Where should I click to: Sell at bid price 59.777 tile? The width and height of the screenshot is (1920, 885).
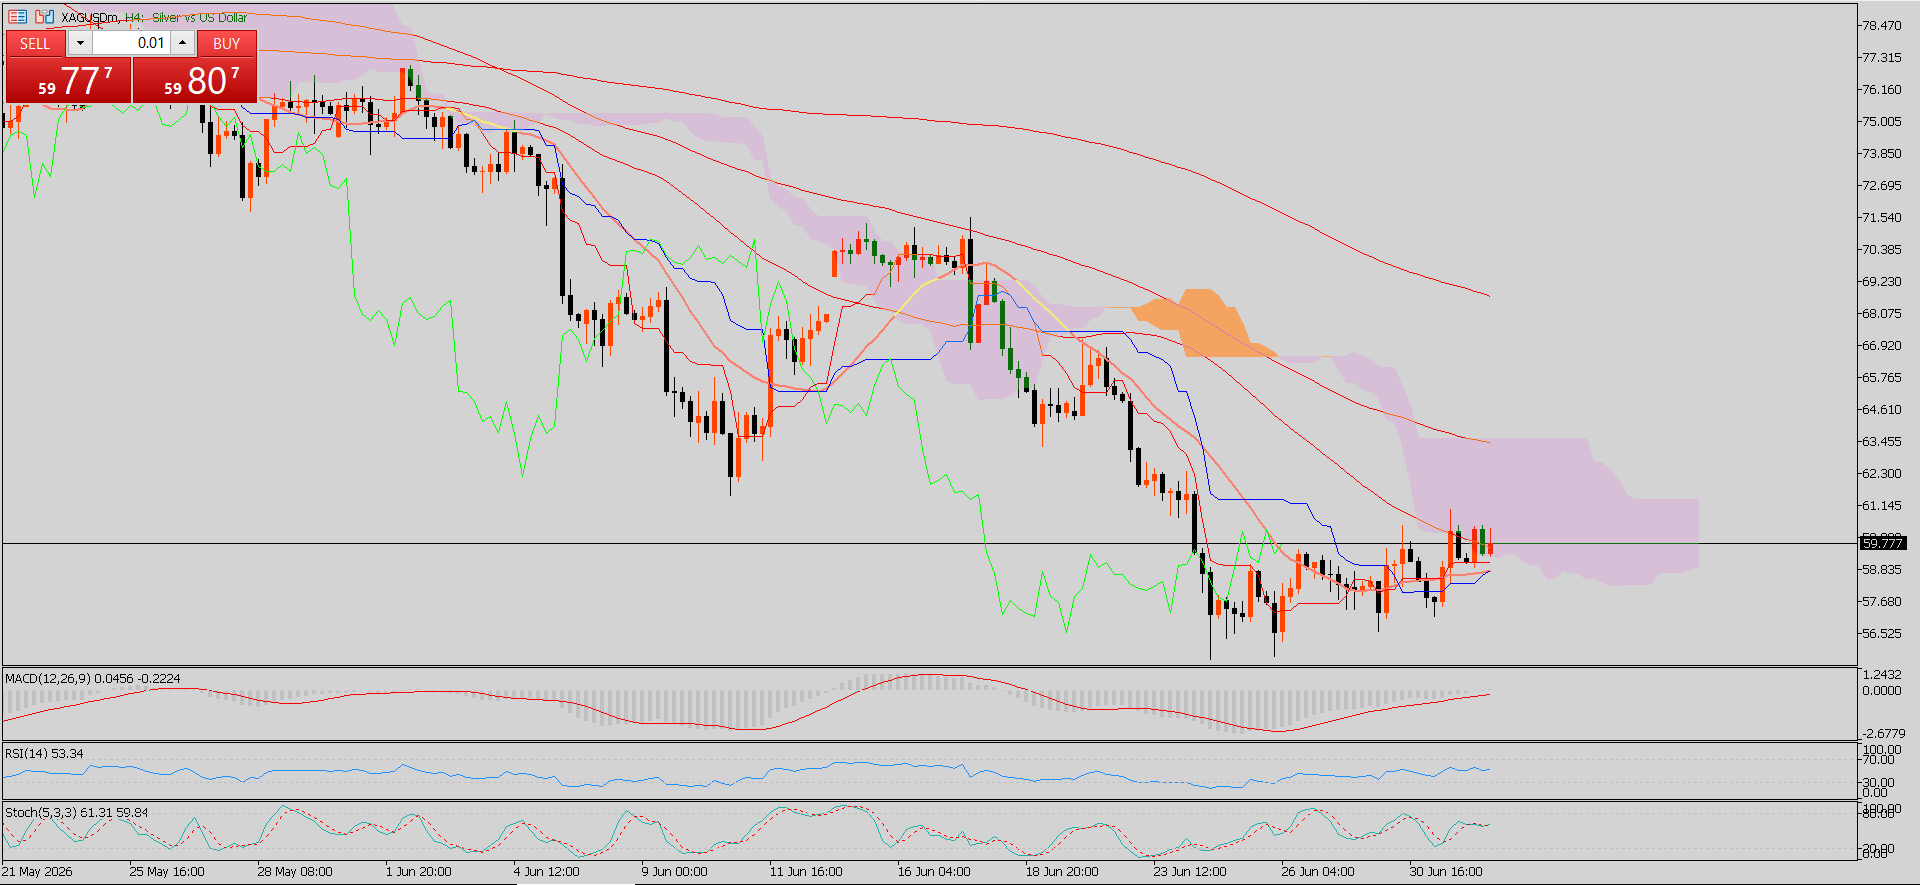tap(68, 80)
